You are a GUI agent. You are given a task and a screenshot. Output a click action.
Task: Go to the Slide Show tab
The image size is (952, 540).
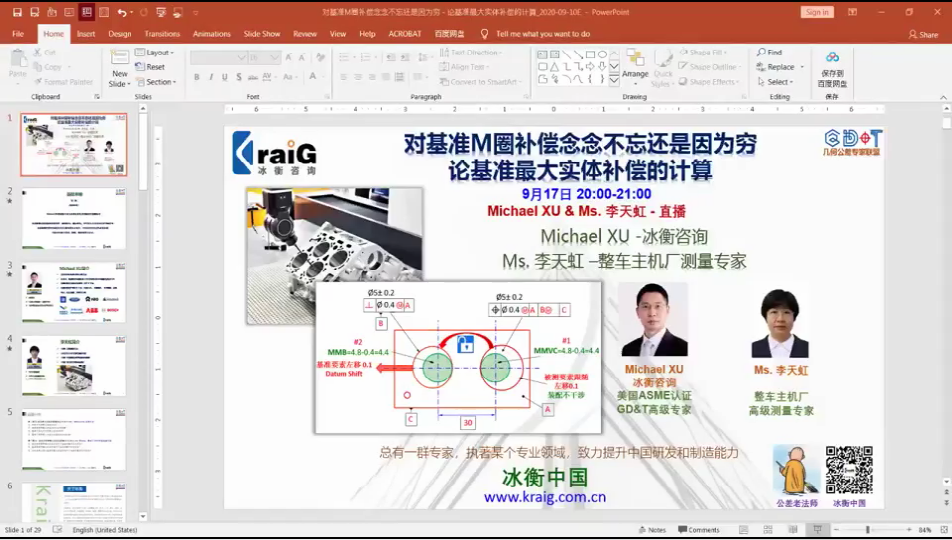point(262,34)
